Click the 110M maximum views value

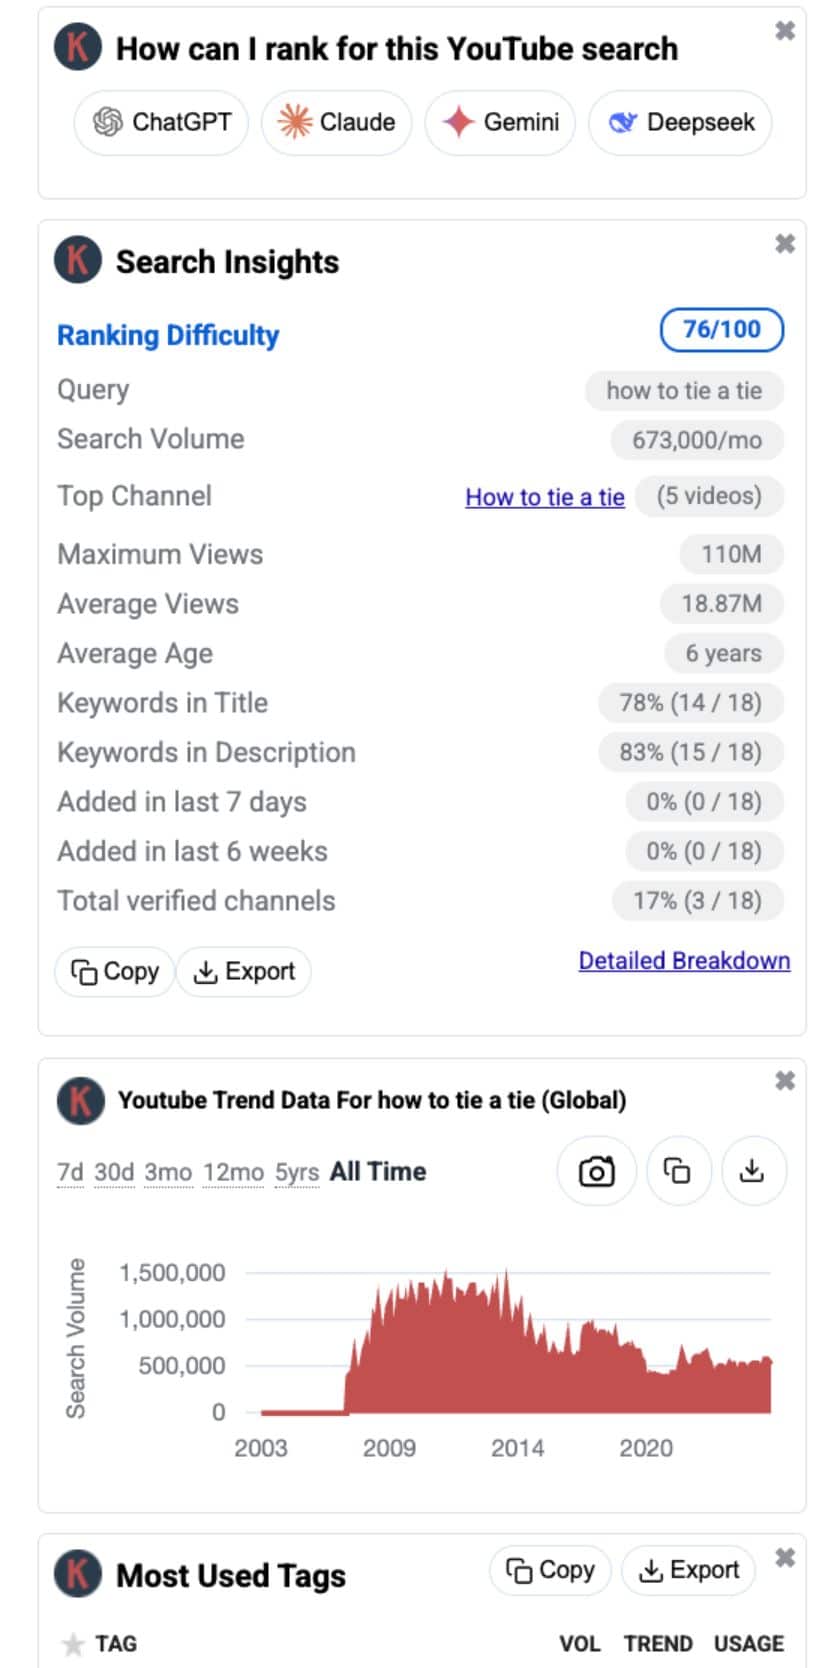[731, 554]
